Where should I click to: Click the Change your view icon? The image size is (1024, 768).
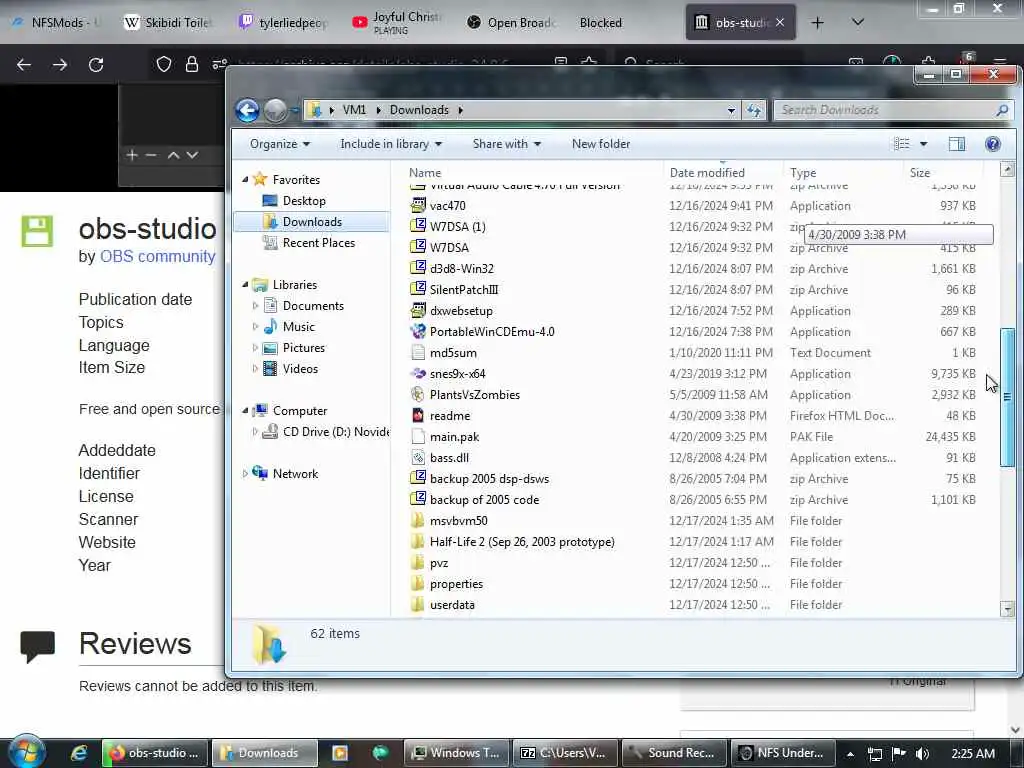pyautogui.click(x=902, y=144)
